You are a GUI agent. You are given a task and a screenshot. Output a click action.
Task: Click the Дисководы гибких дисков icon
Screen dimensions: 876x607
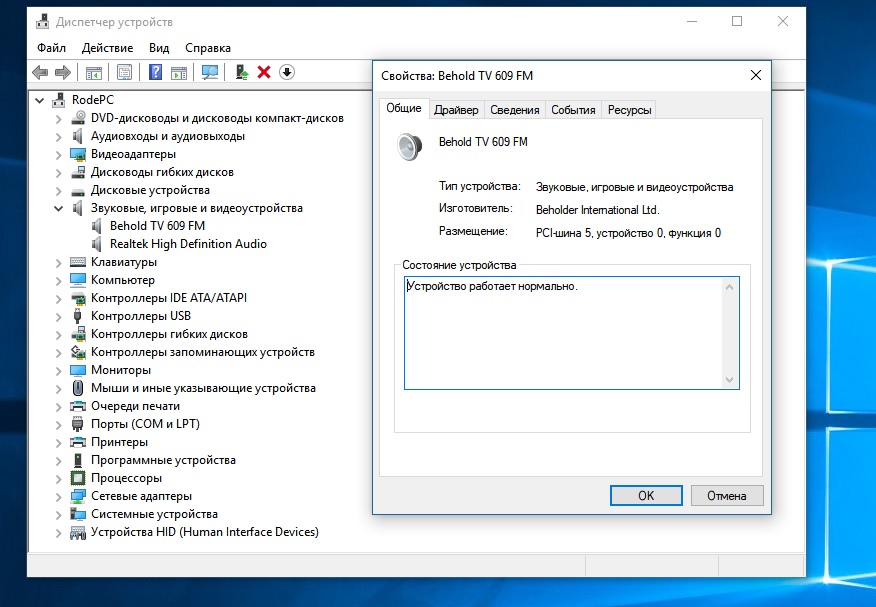coord(78,172)
